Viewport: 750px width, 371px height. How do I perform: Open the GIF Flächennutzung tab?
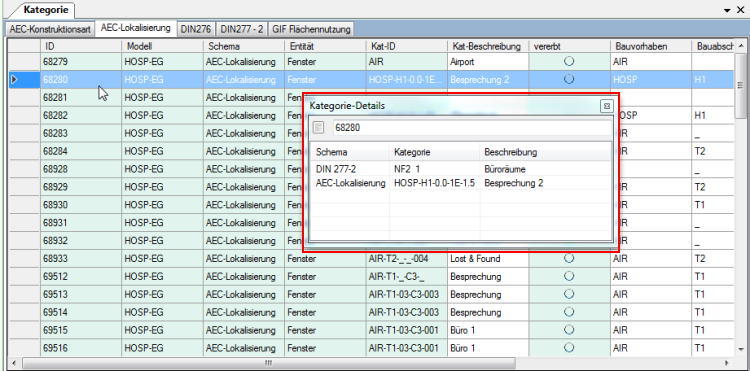tap(311, 29)
